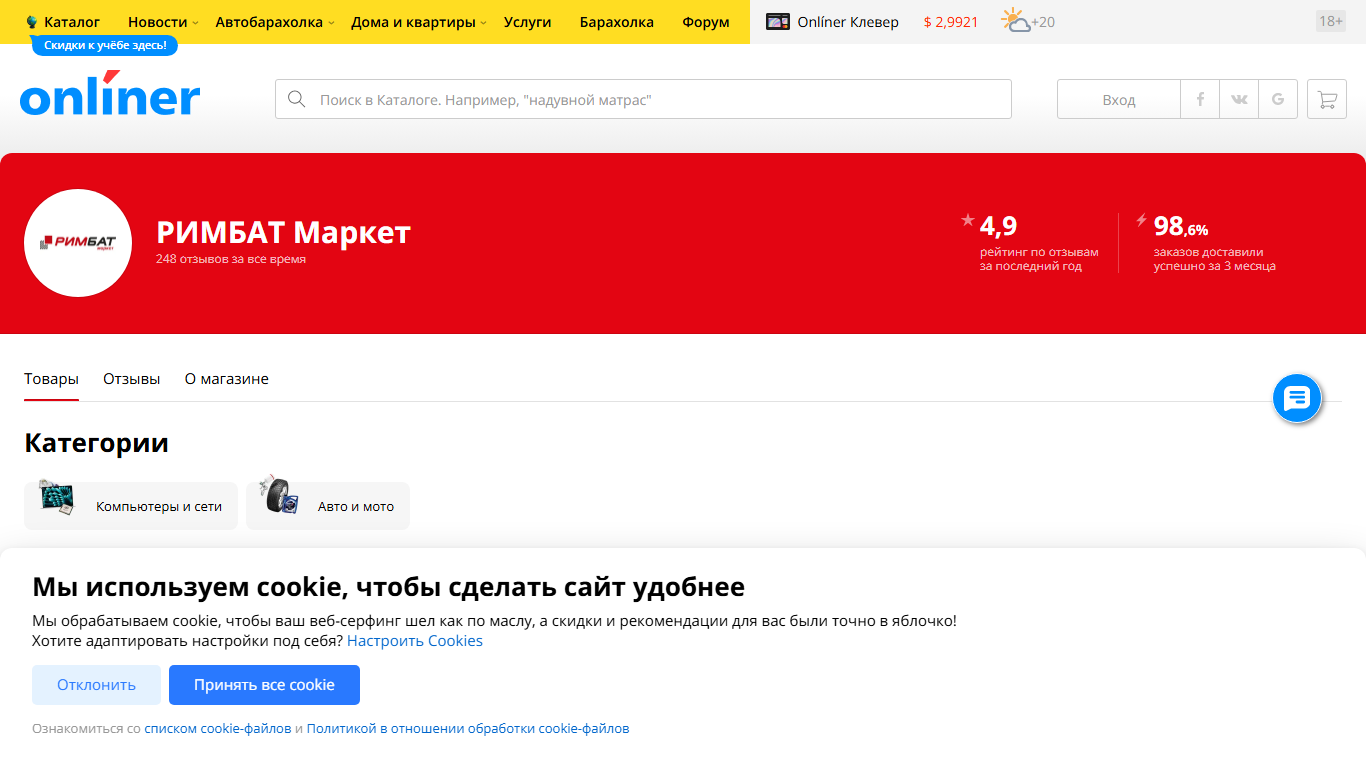Click the weather forecast icon
The image size is (1366, 768).
point(1017,21)
